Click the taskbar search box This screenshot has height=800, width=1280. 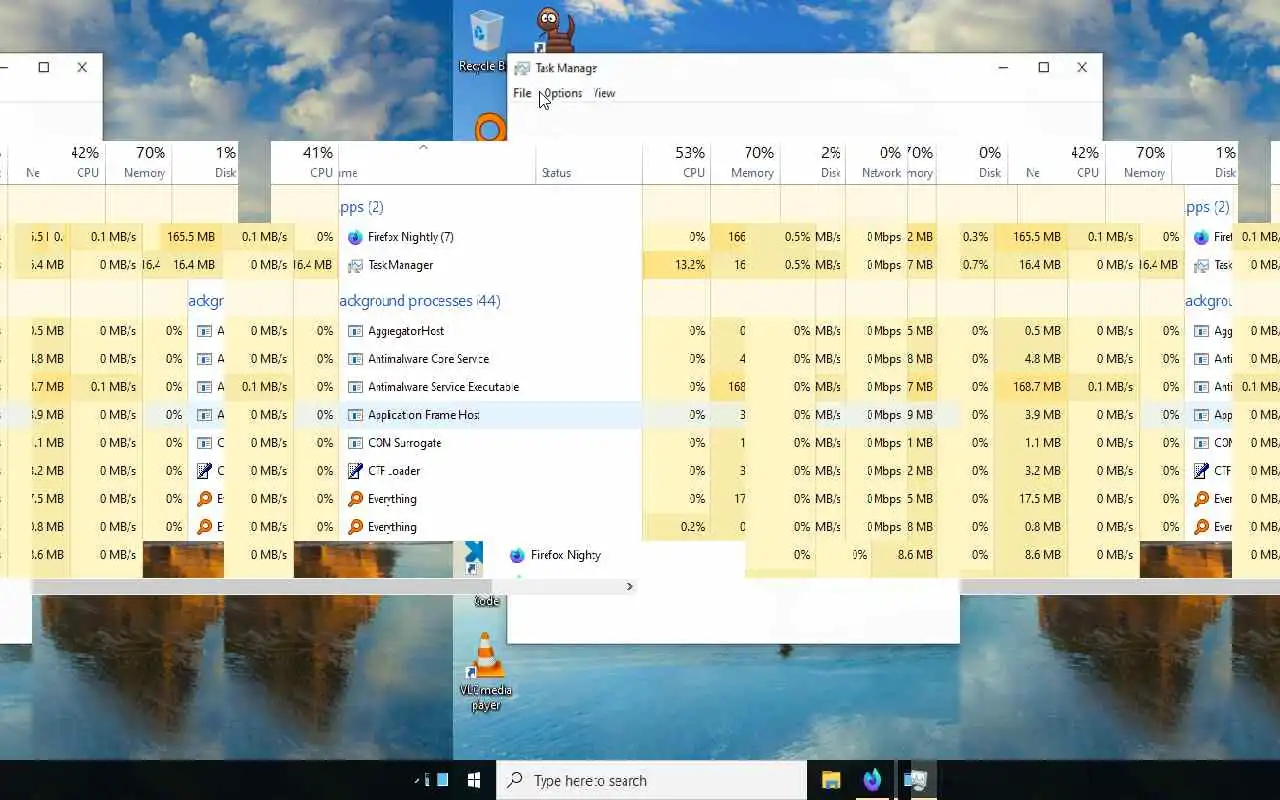click(x=652, y=780)
